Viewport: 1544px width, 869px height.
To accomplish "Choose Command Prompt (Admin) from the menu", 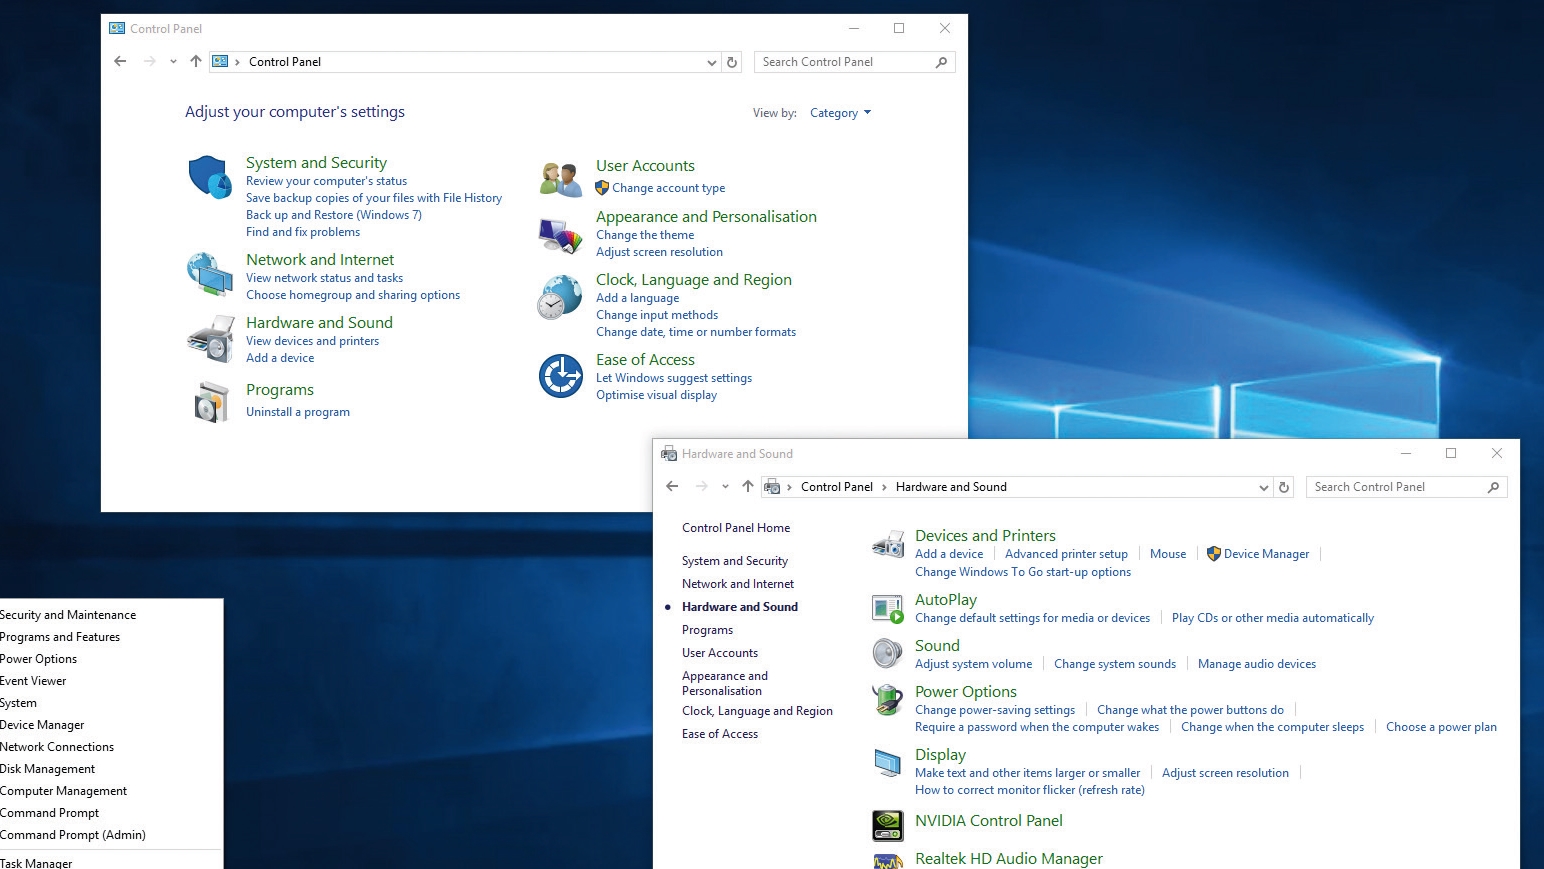I will coord(73,835).
